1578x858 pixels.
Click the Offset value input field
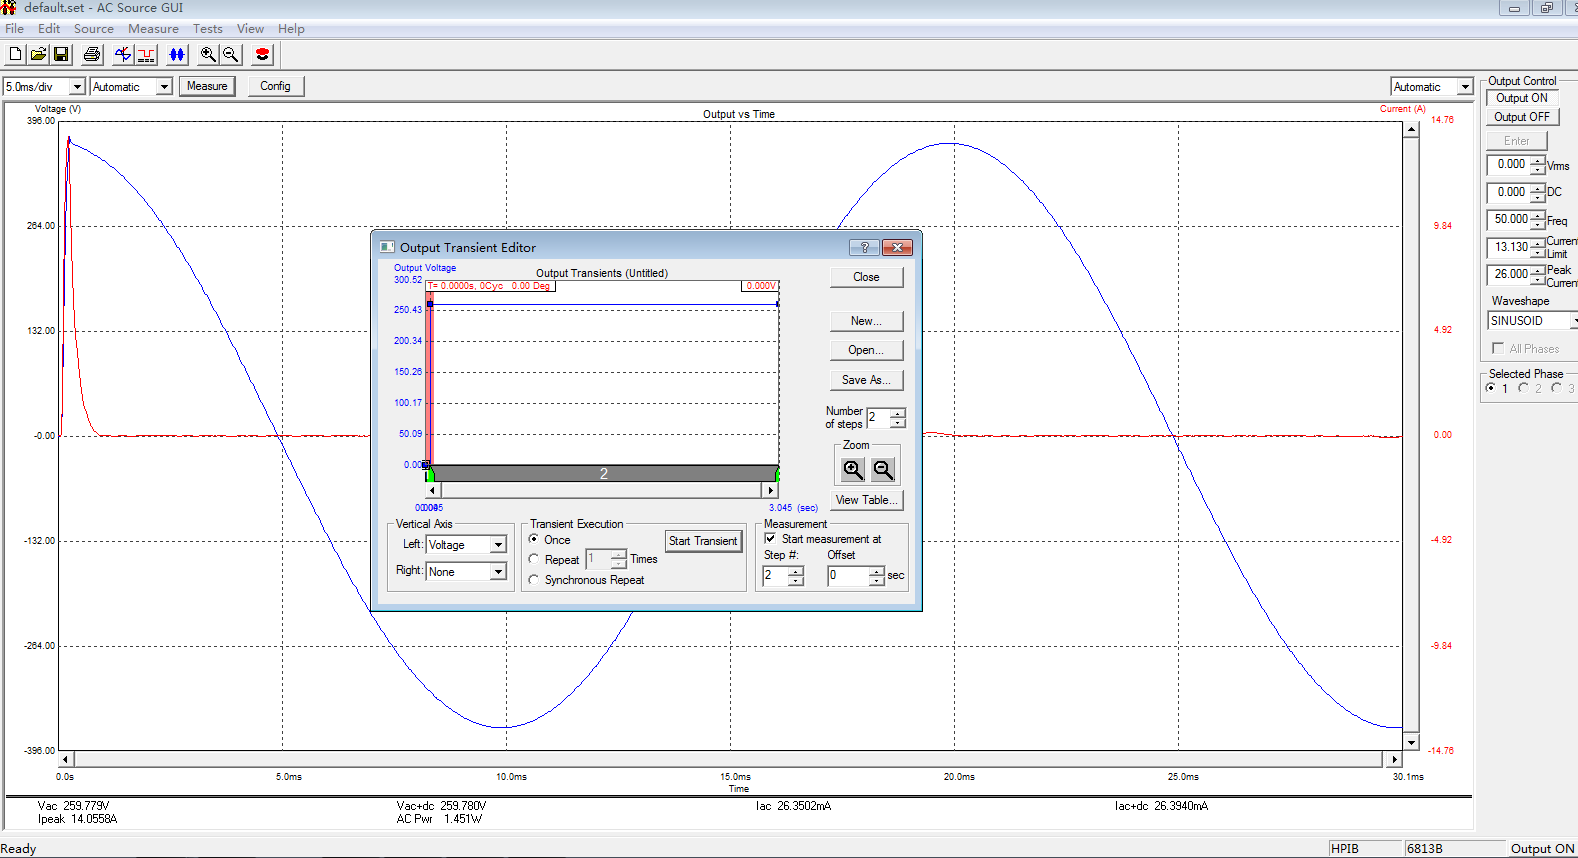[x=848, y=576]
